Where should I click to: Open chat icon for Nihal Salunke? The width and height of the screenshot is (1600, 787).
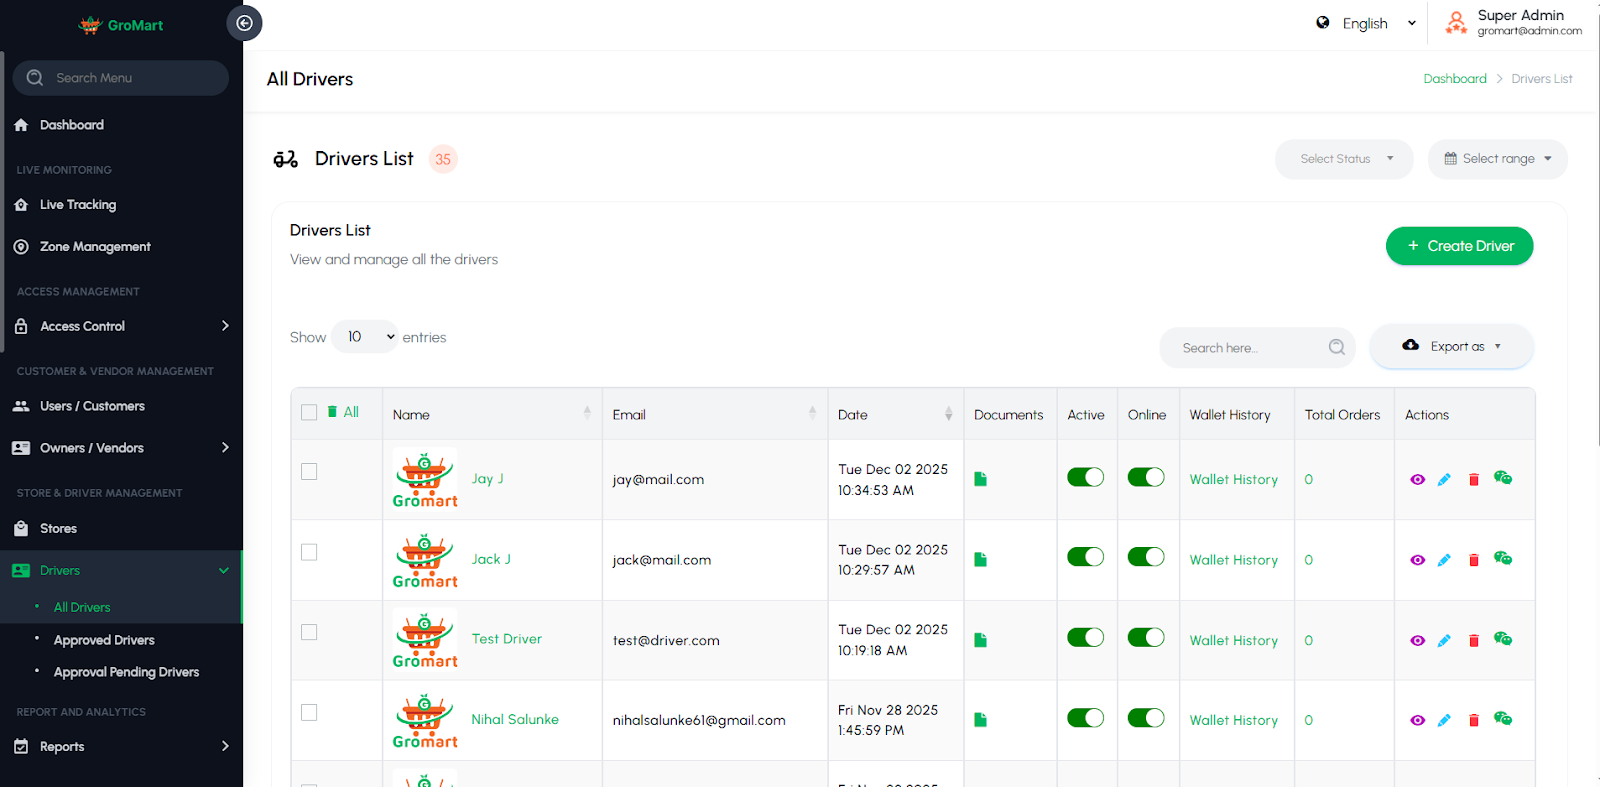pos(1503,719)
